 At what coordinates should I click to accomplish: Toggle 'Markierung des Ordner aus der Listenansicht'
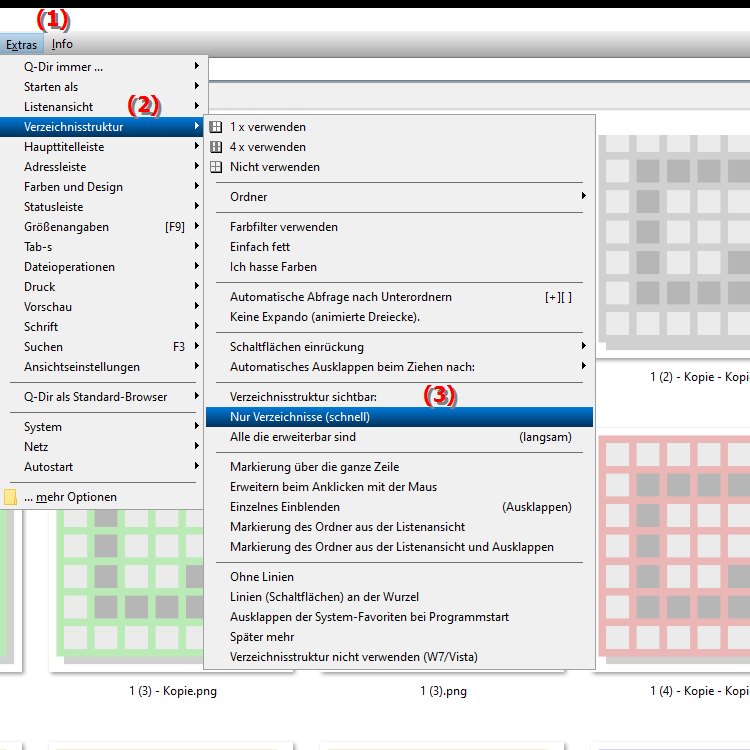(x=399, y=527)
